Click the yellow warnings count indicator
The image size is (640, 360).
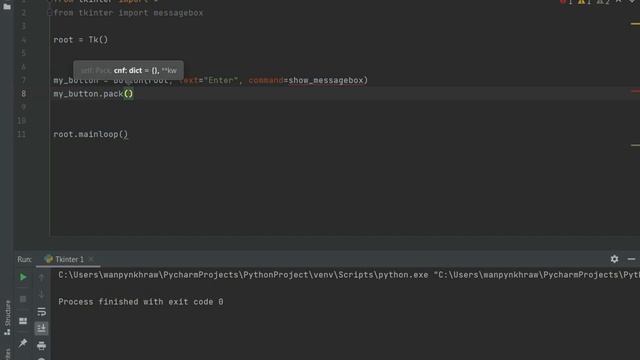coord(584,2)
